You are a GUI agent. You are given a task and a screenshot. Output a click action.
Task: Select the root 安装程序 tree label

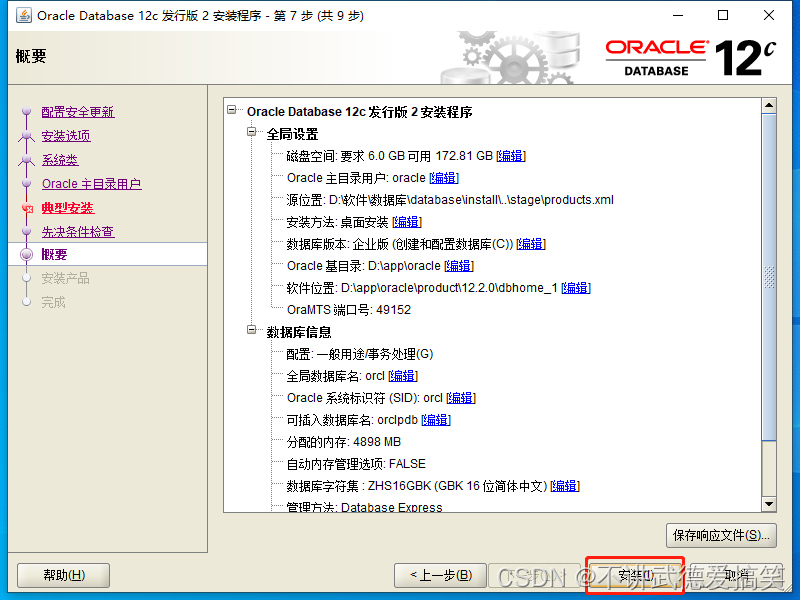(360, 112)
